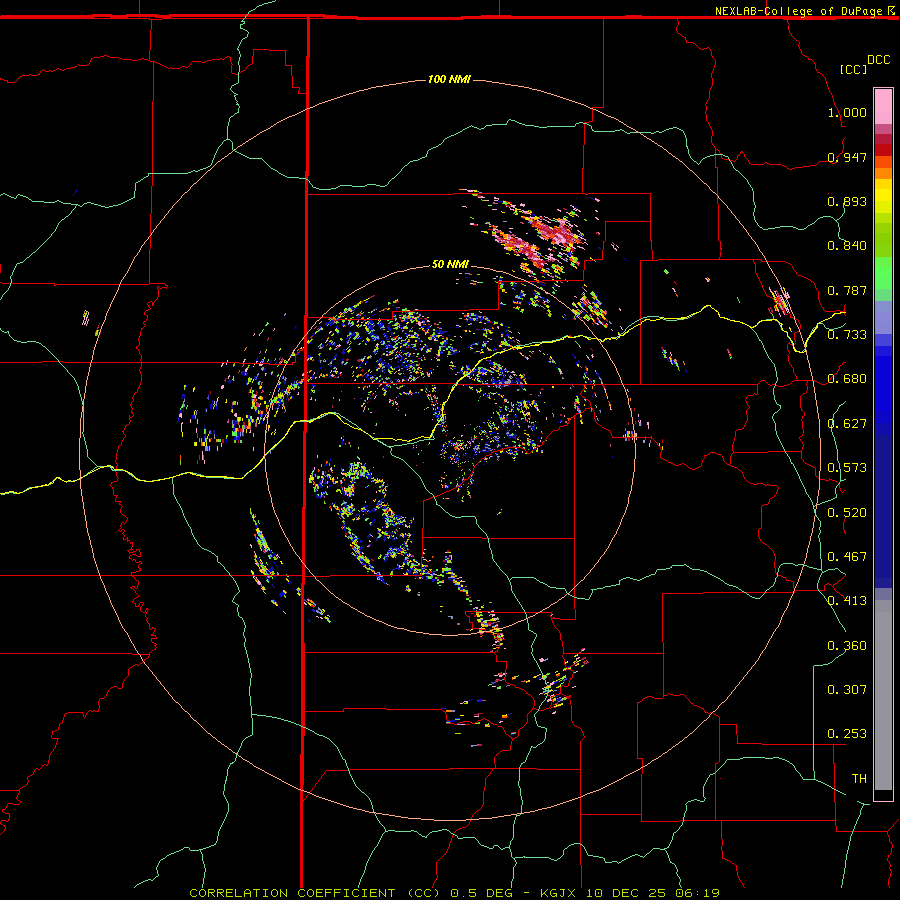Click the TH threshold label
The height and width of the screenshot is (900, 900).
point(859,779)
